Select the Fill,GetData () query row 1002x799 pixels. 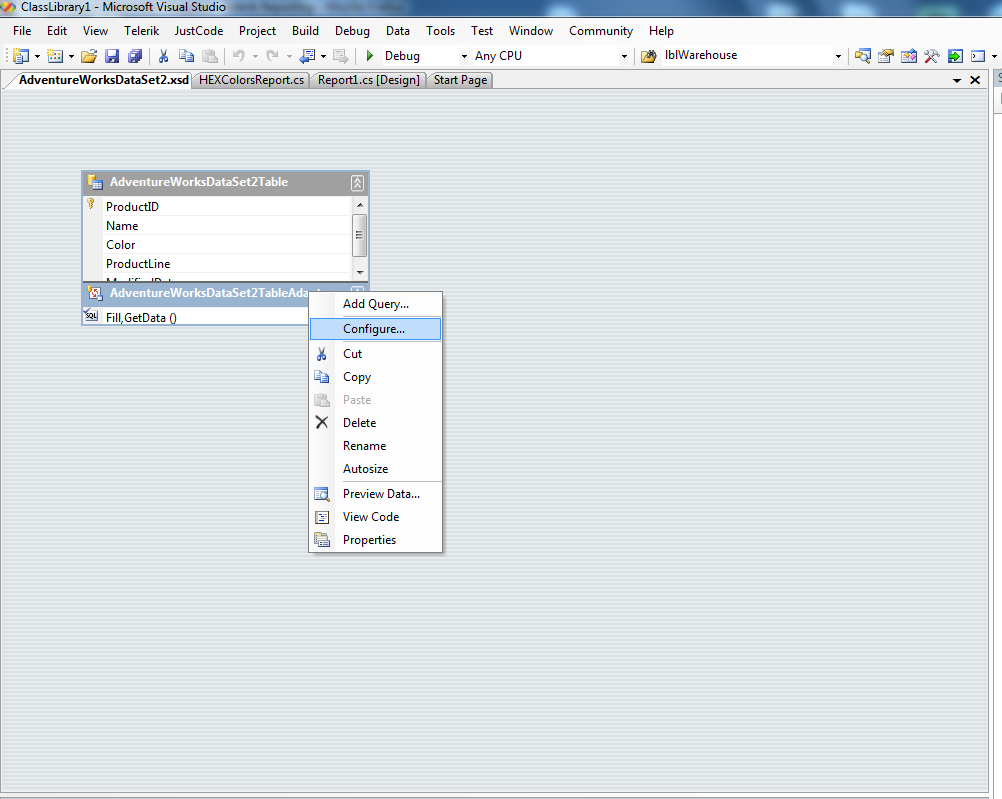(x=196, y=317)
